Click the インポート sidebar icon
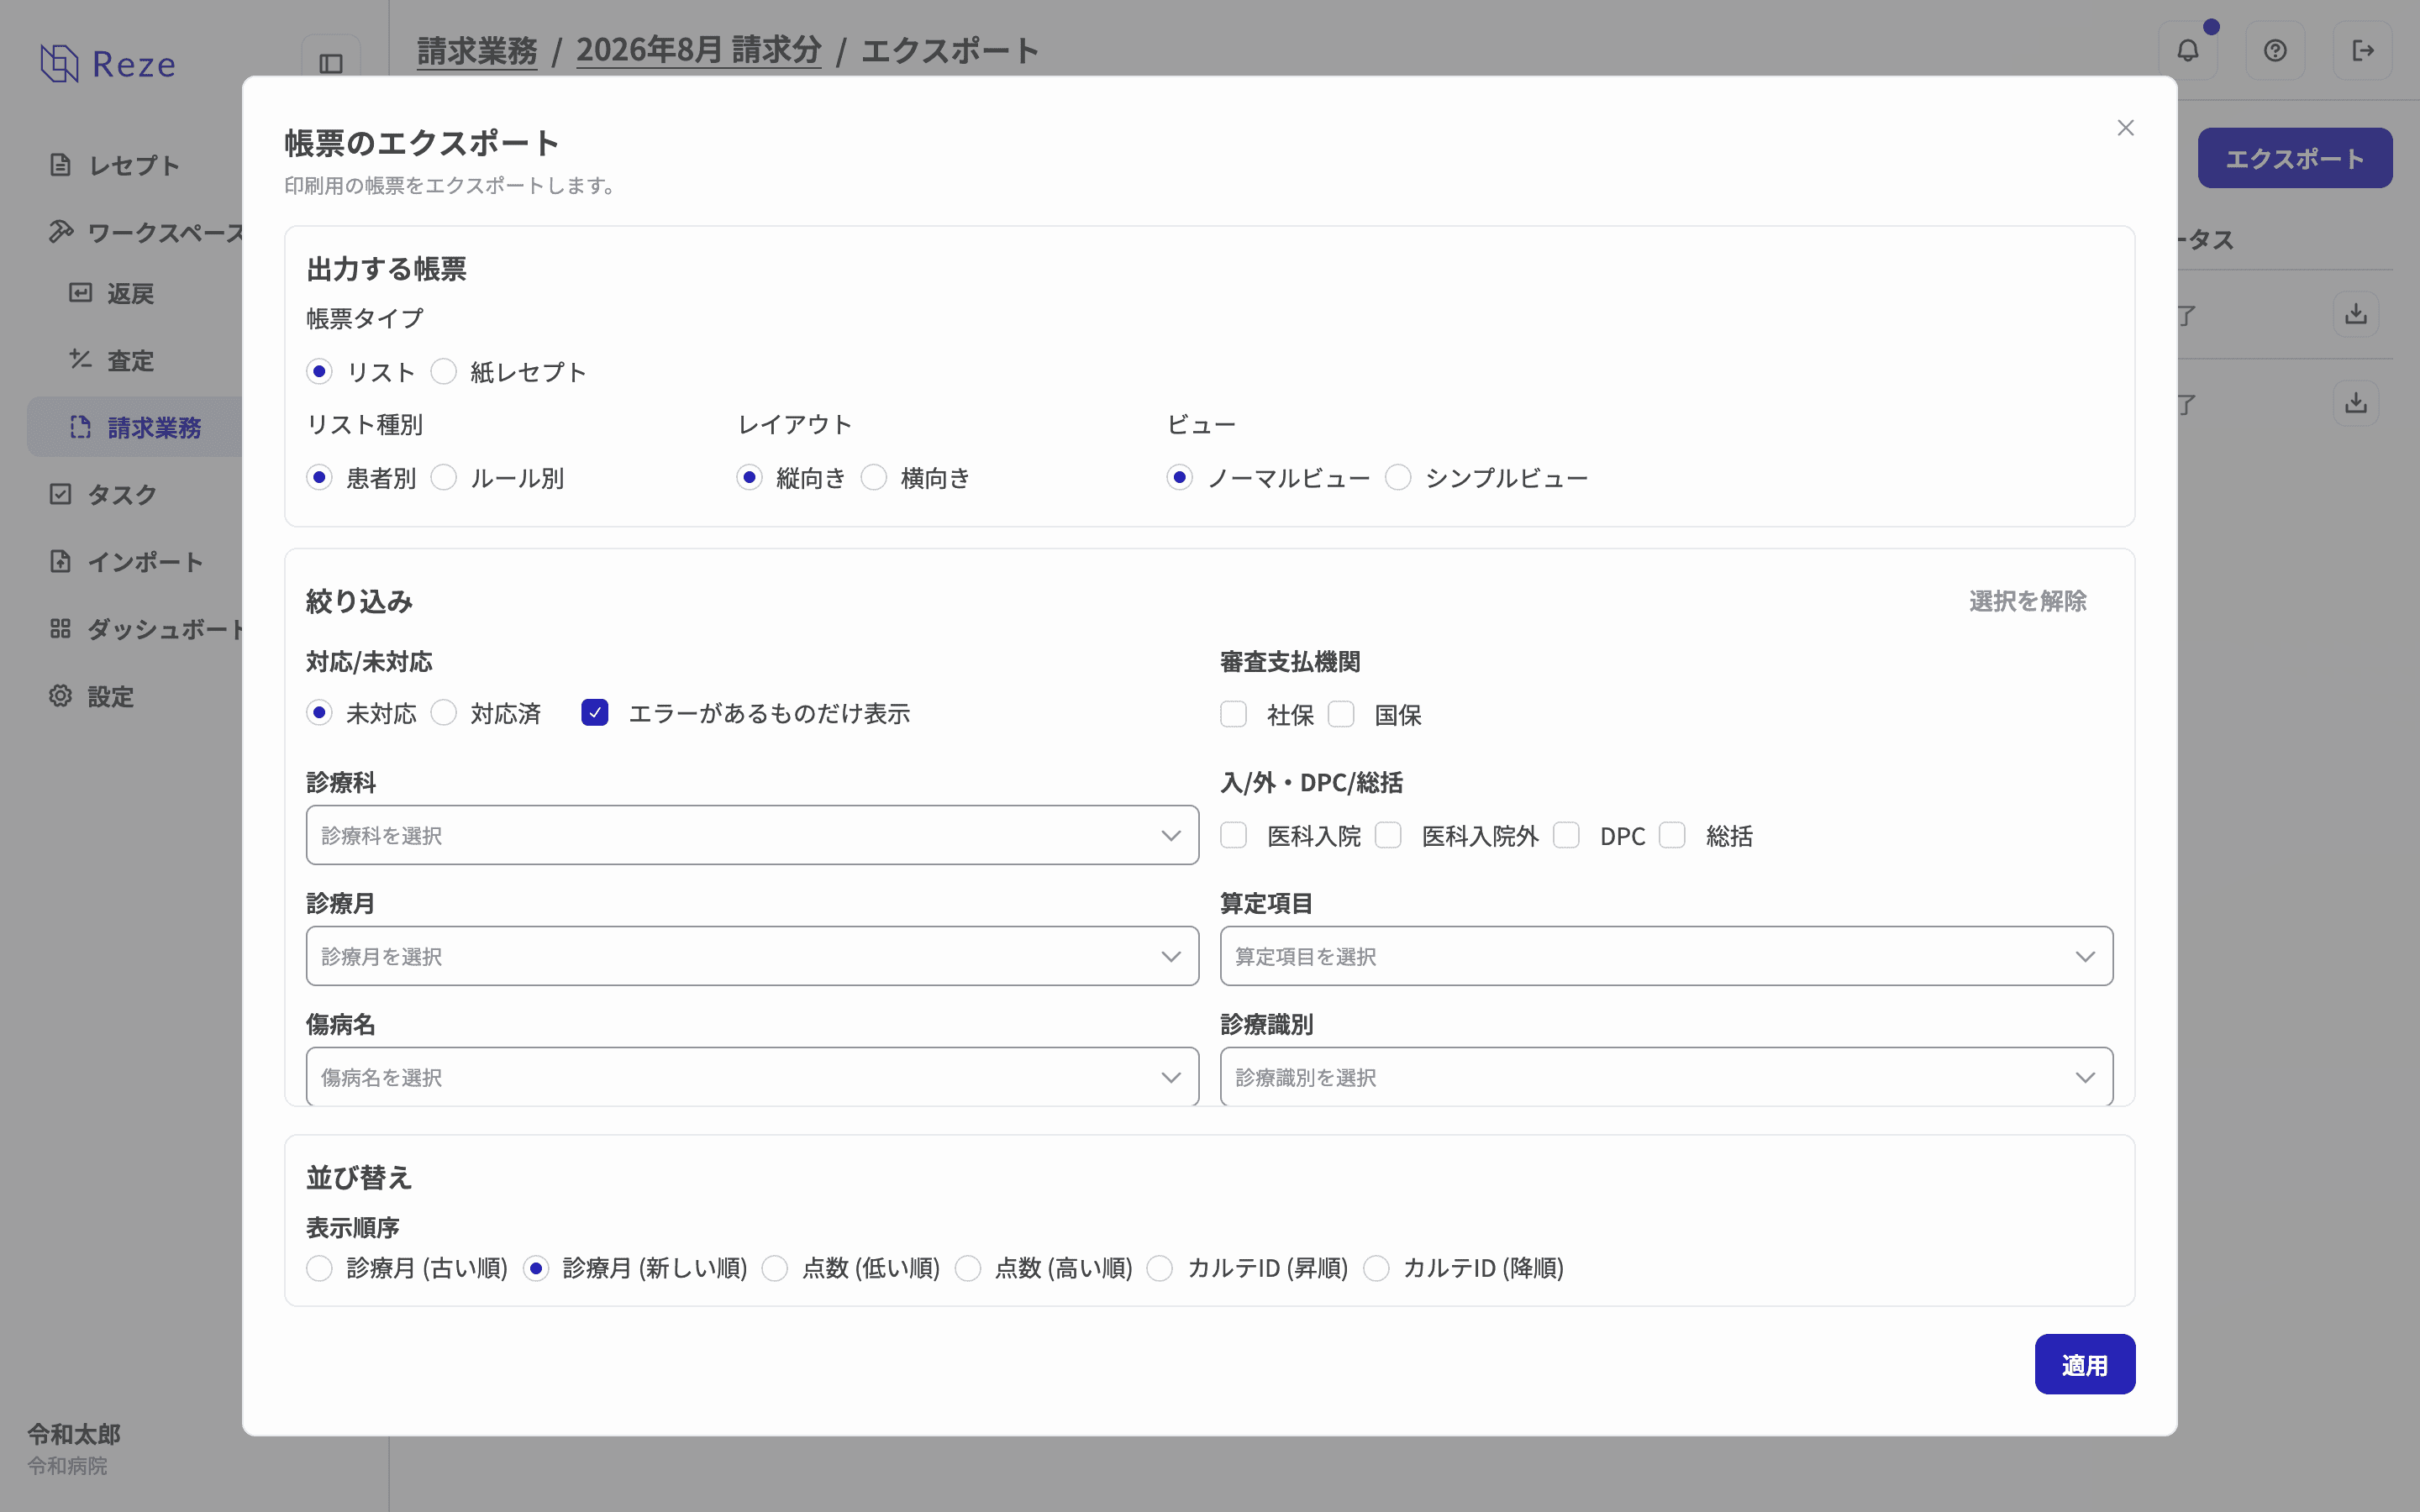 (x=61, y=561)
